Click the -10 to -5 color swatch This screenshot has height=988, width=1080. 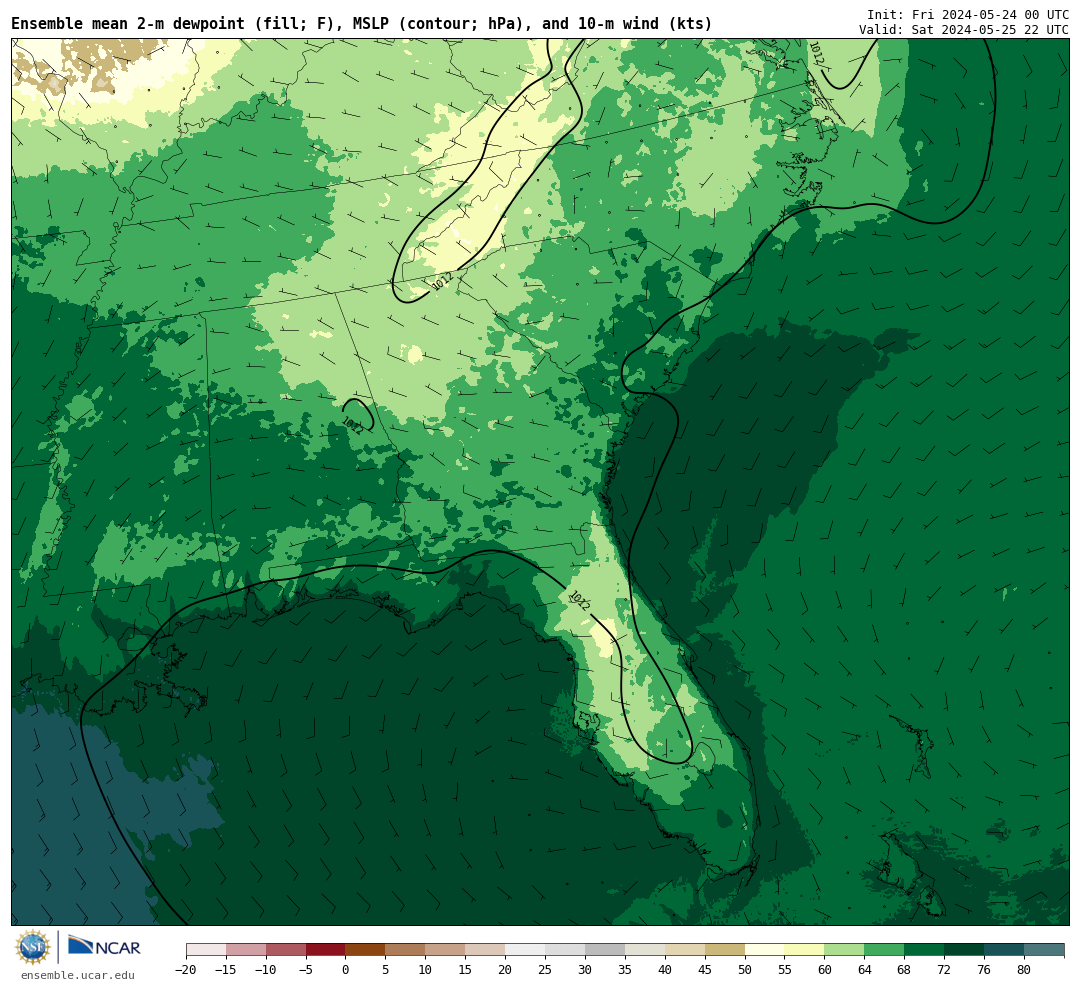[x=286, y=949]
